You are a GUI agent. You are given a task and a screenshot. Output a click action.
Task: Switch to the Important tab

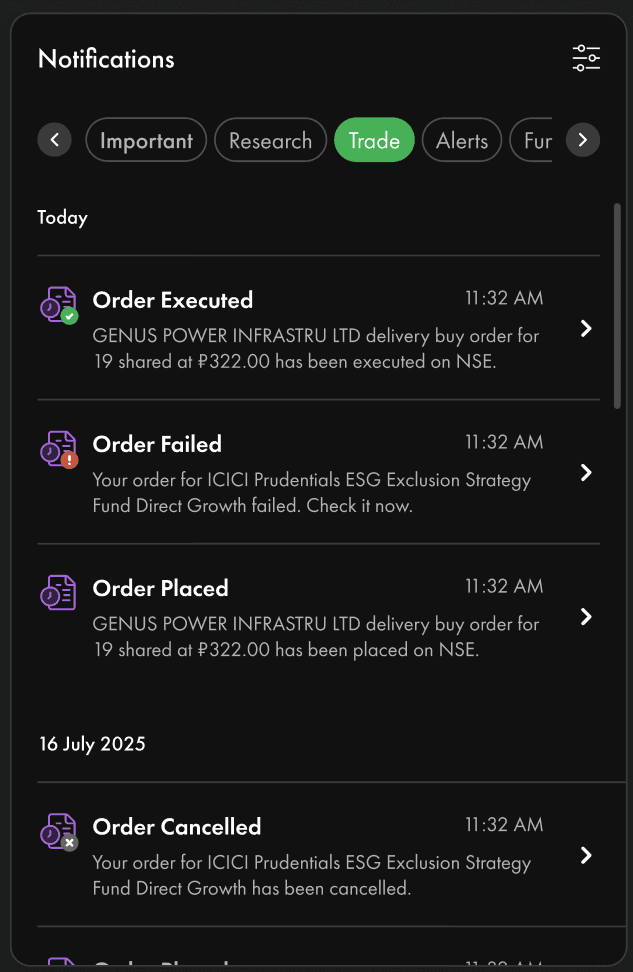pyautogui.click(x=146, y=141)
